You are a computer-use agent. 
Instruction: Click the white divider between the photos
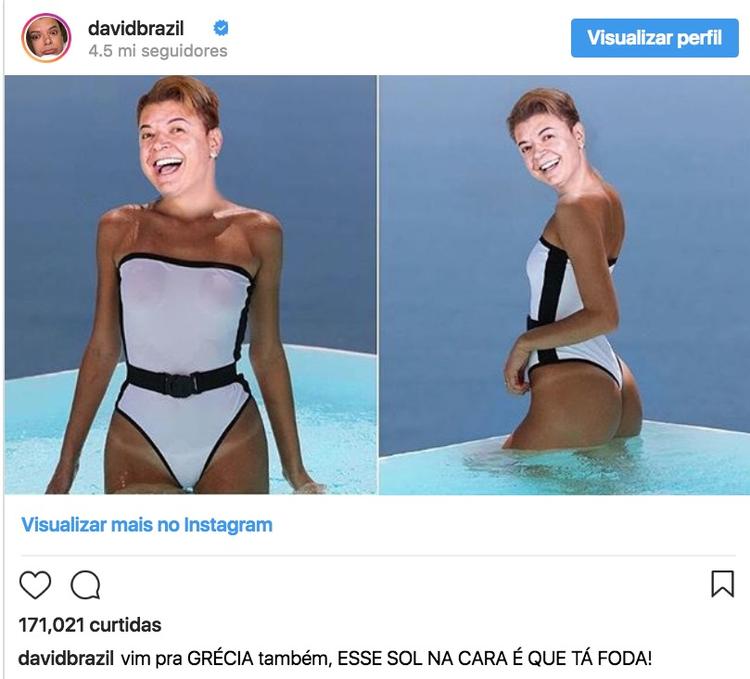coord(378,285)
